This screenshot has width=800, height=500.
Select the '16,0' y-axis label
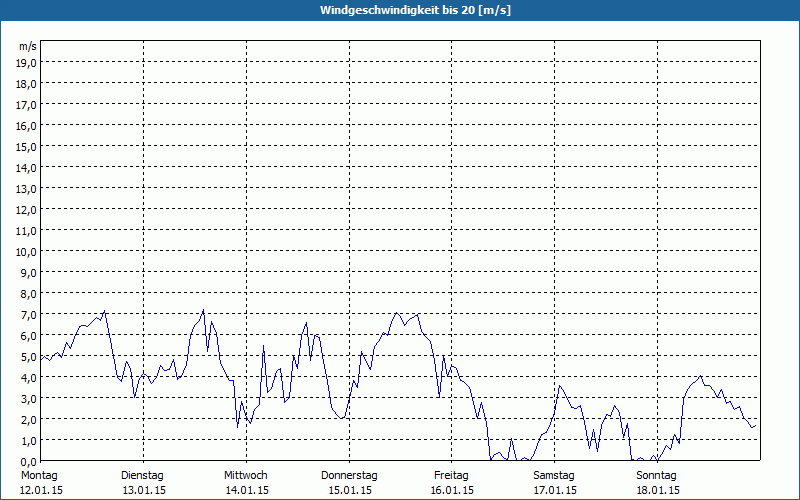click(x=26, y=126)
